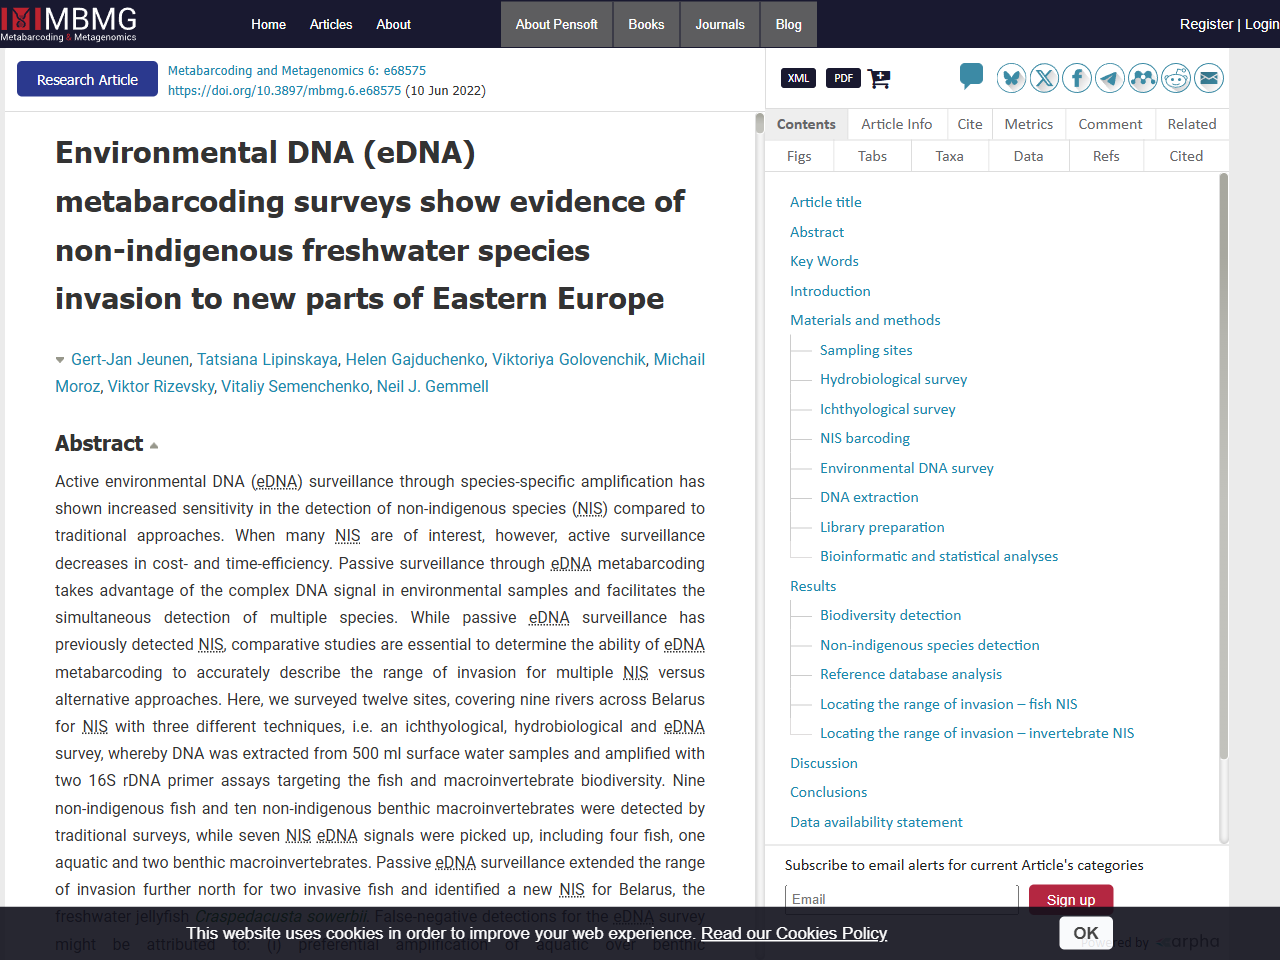Expand the authors list triangle
The image size is (1280, 960).
(60, 360)
